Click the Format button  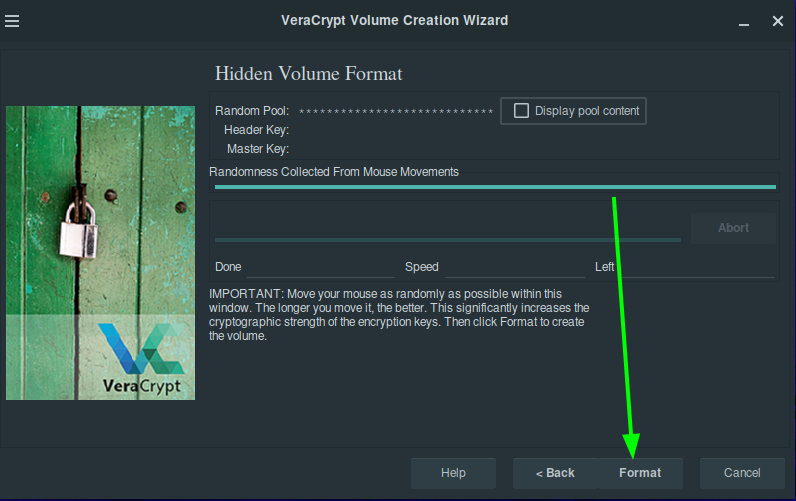(x=640, y=473)
